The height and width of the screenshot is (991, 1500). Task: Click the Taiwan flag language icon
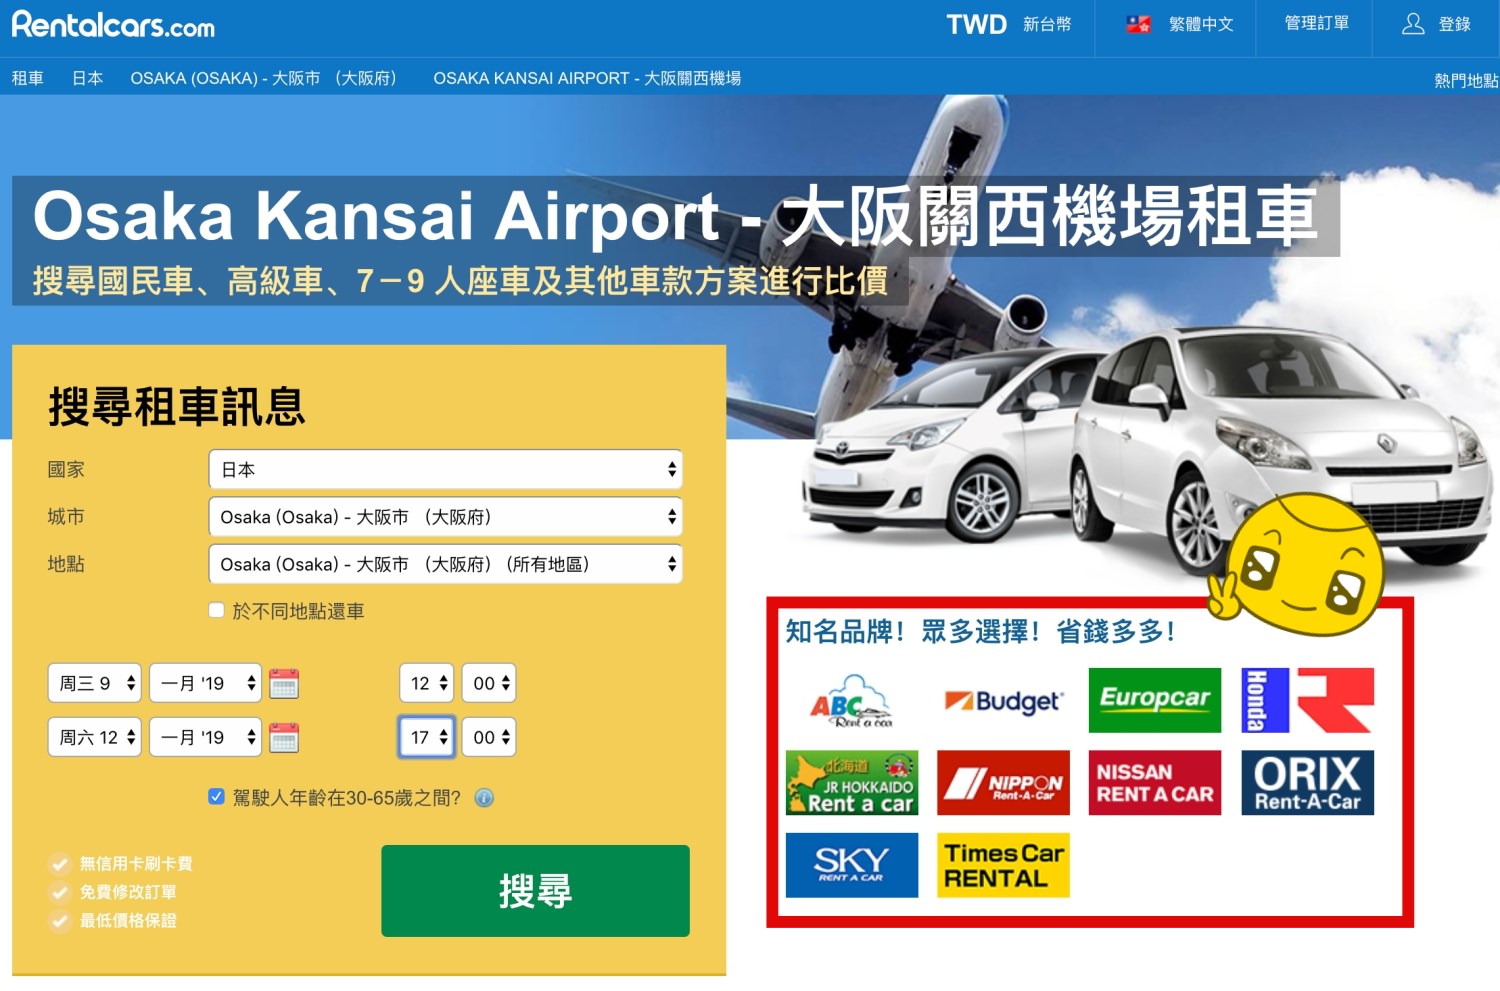pos(1138,25)
